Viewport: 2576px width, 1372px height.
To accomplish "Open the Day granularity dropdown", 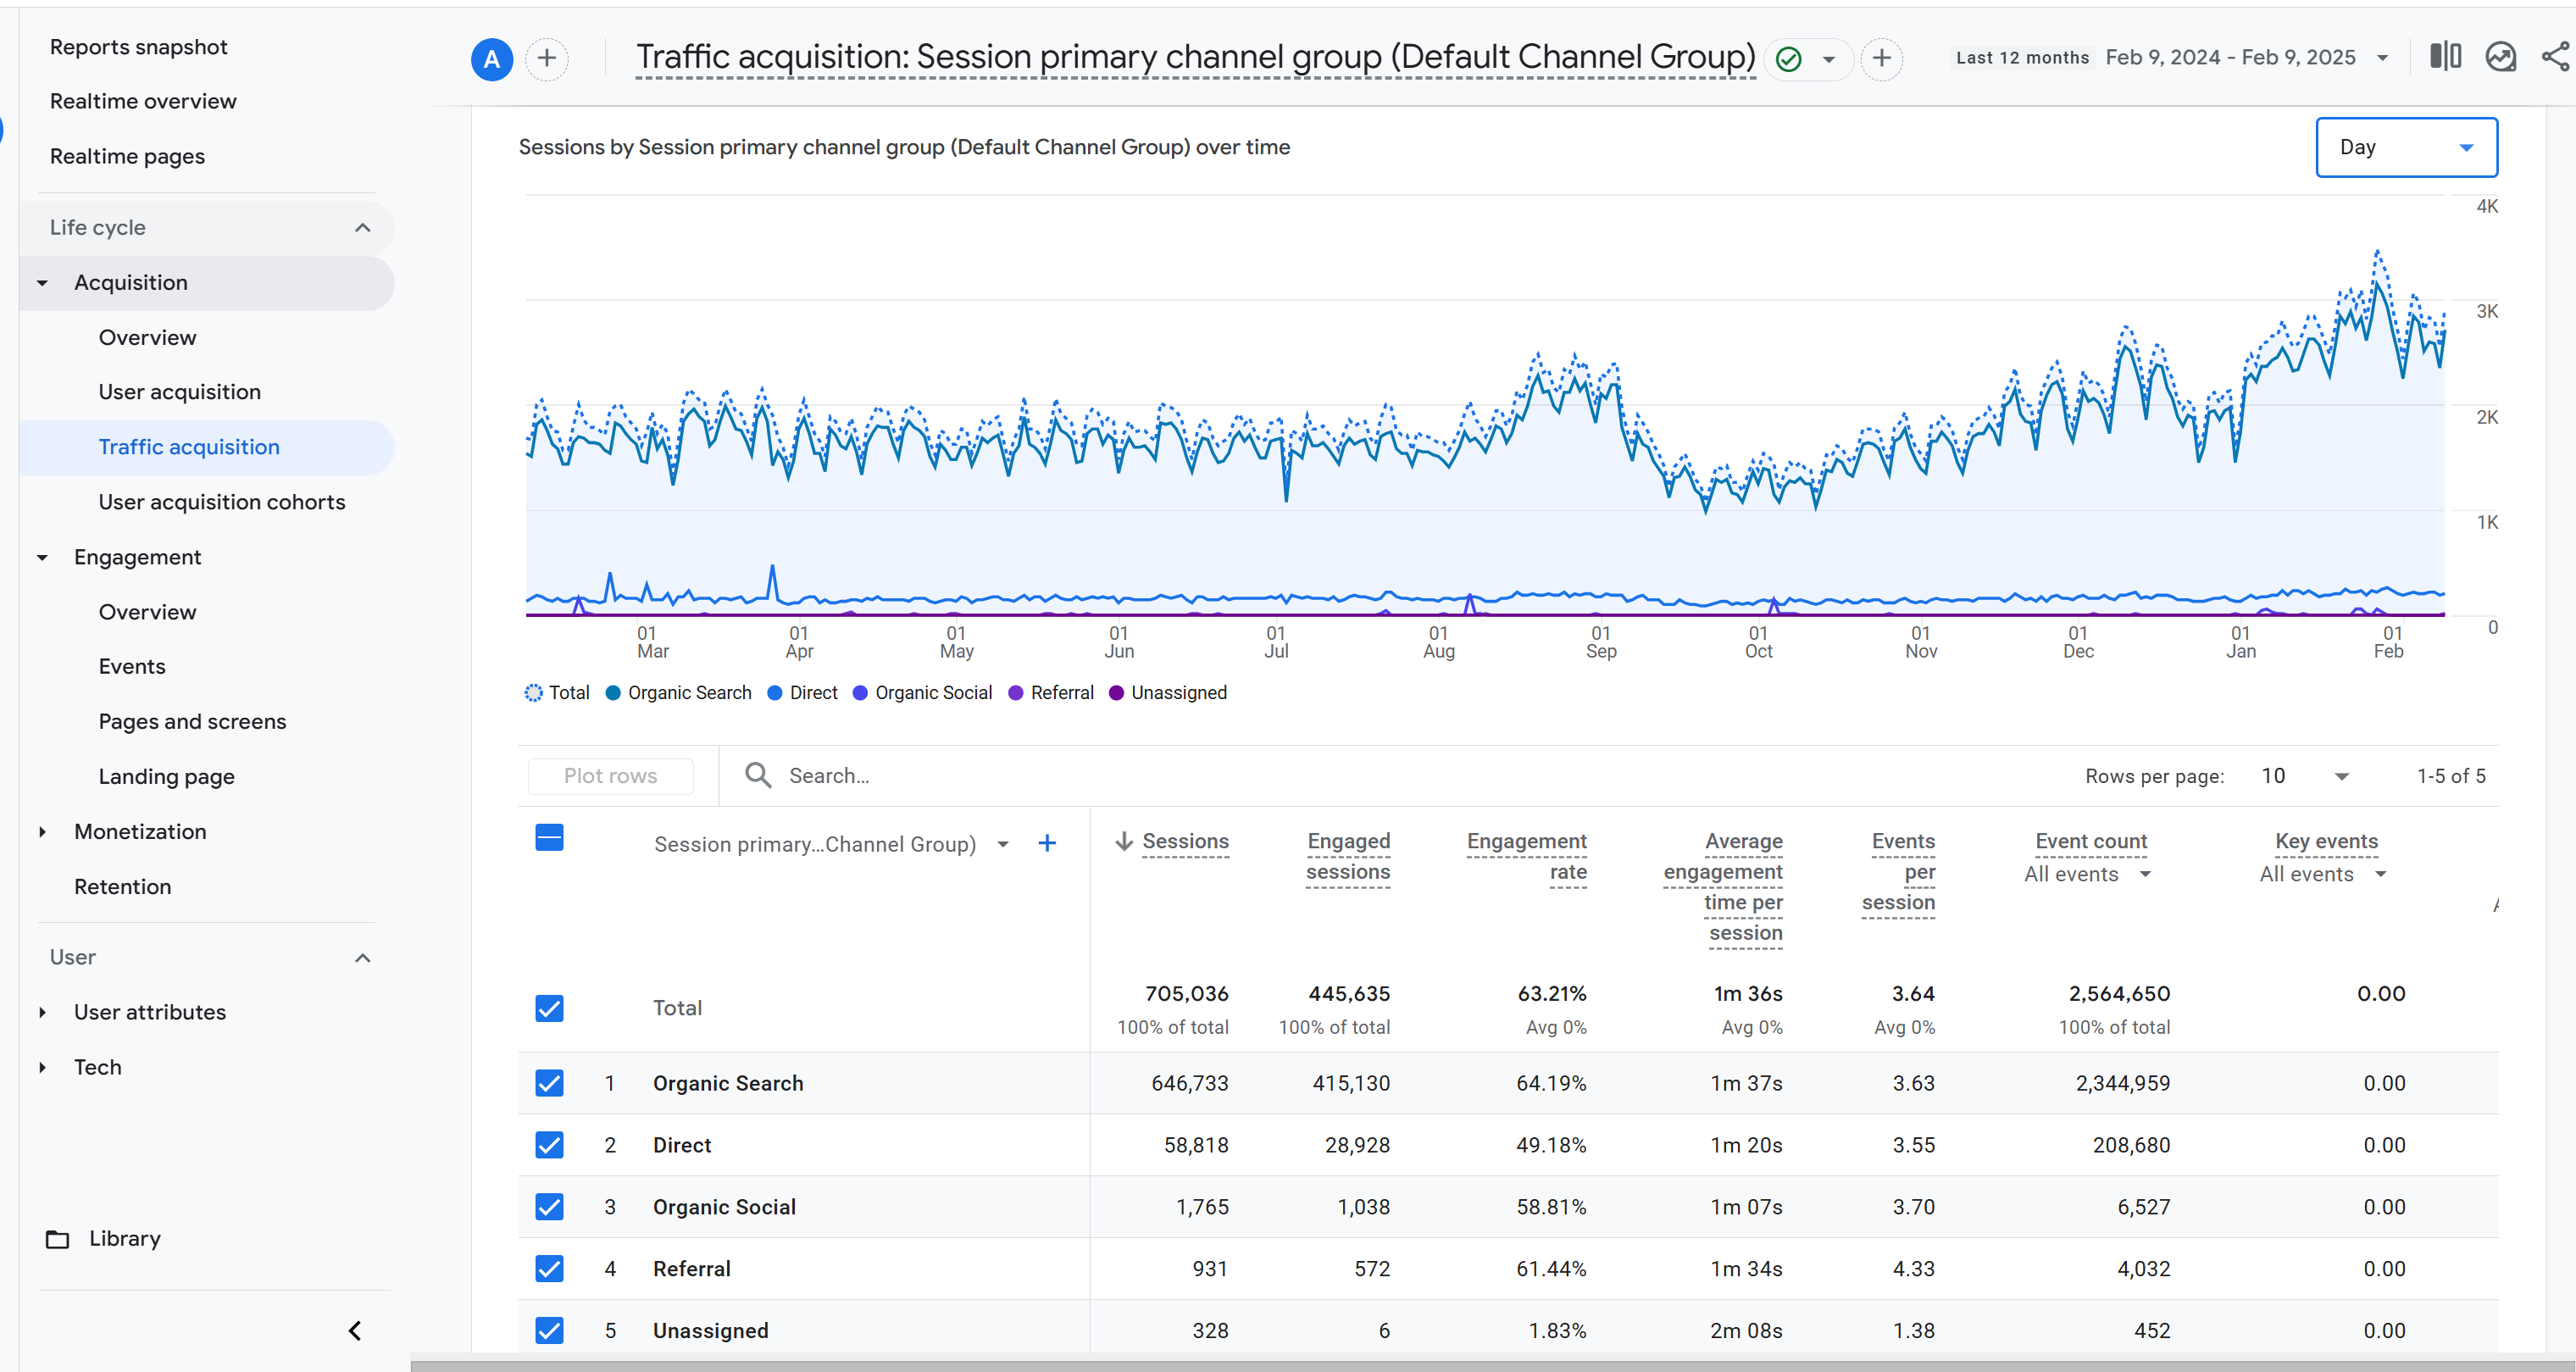I will click(x=2406, y=147).
